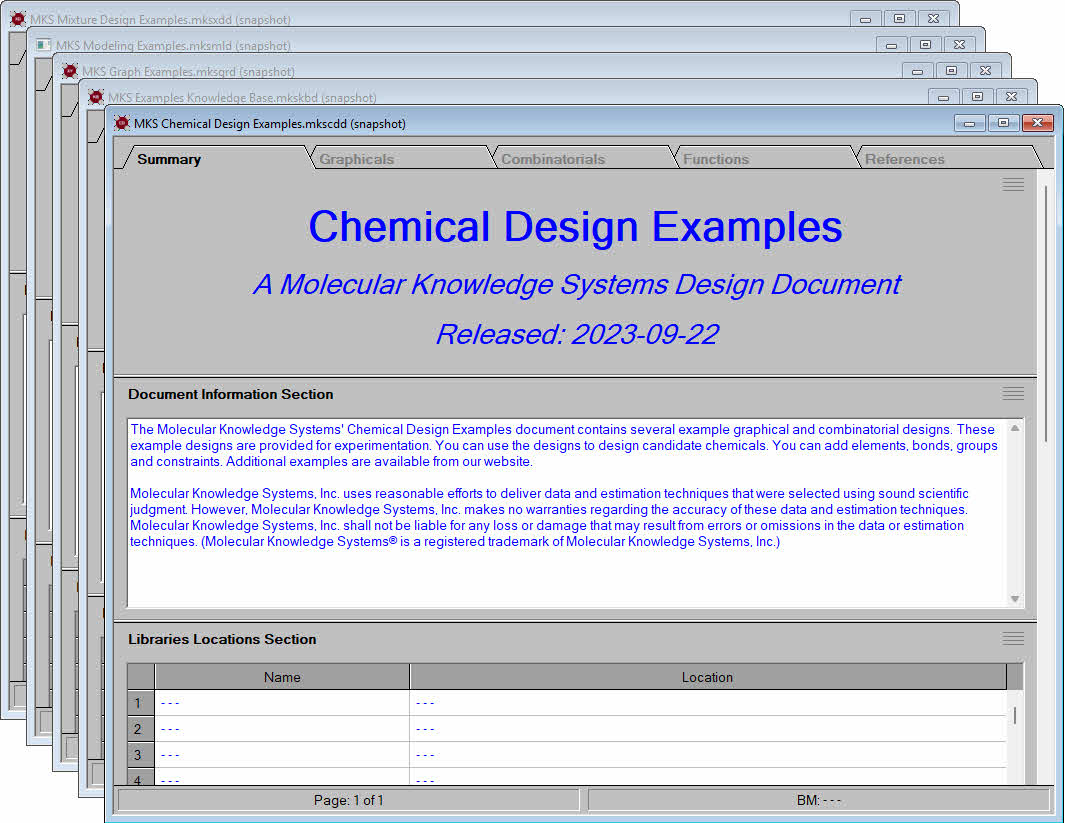Click the MKS Graph Examples window icon

click(70, 71)
